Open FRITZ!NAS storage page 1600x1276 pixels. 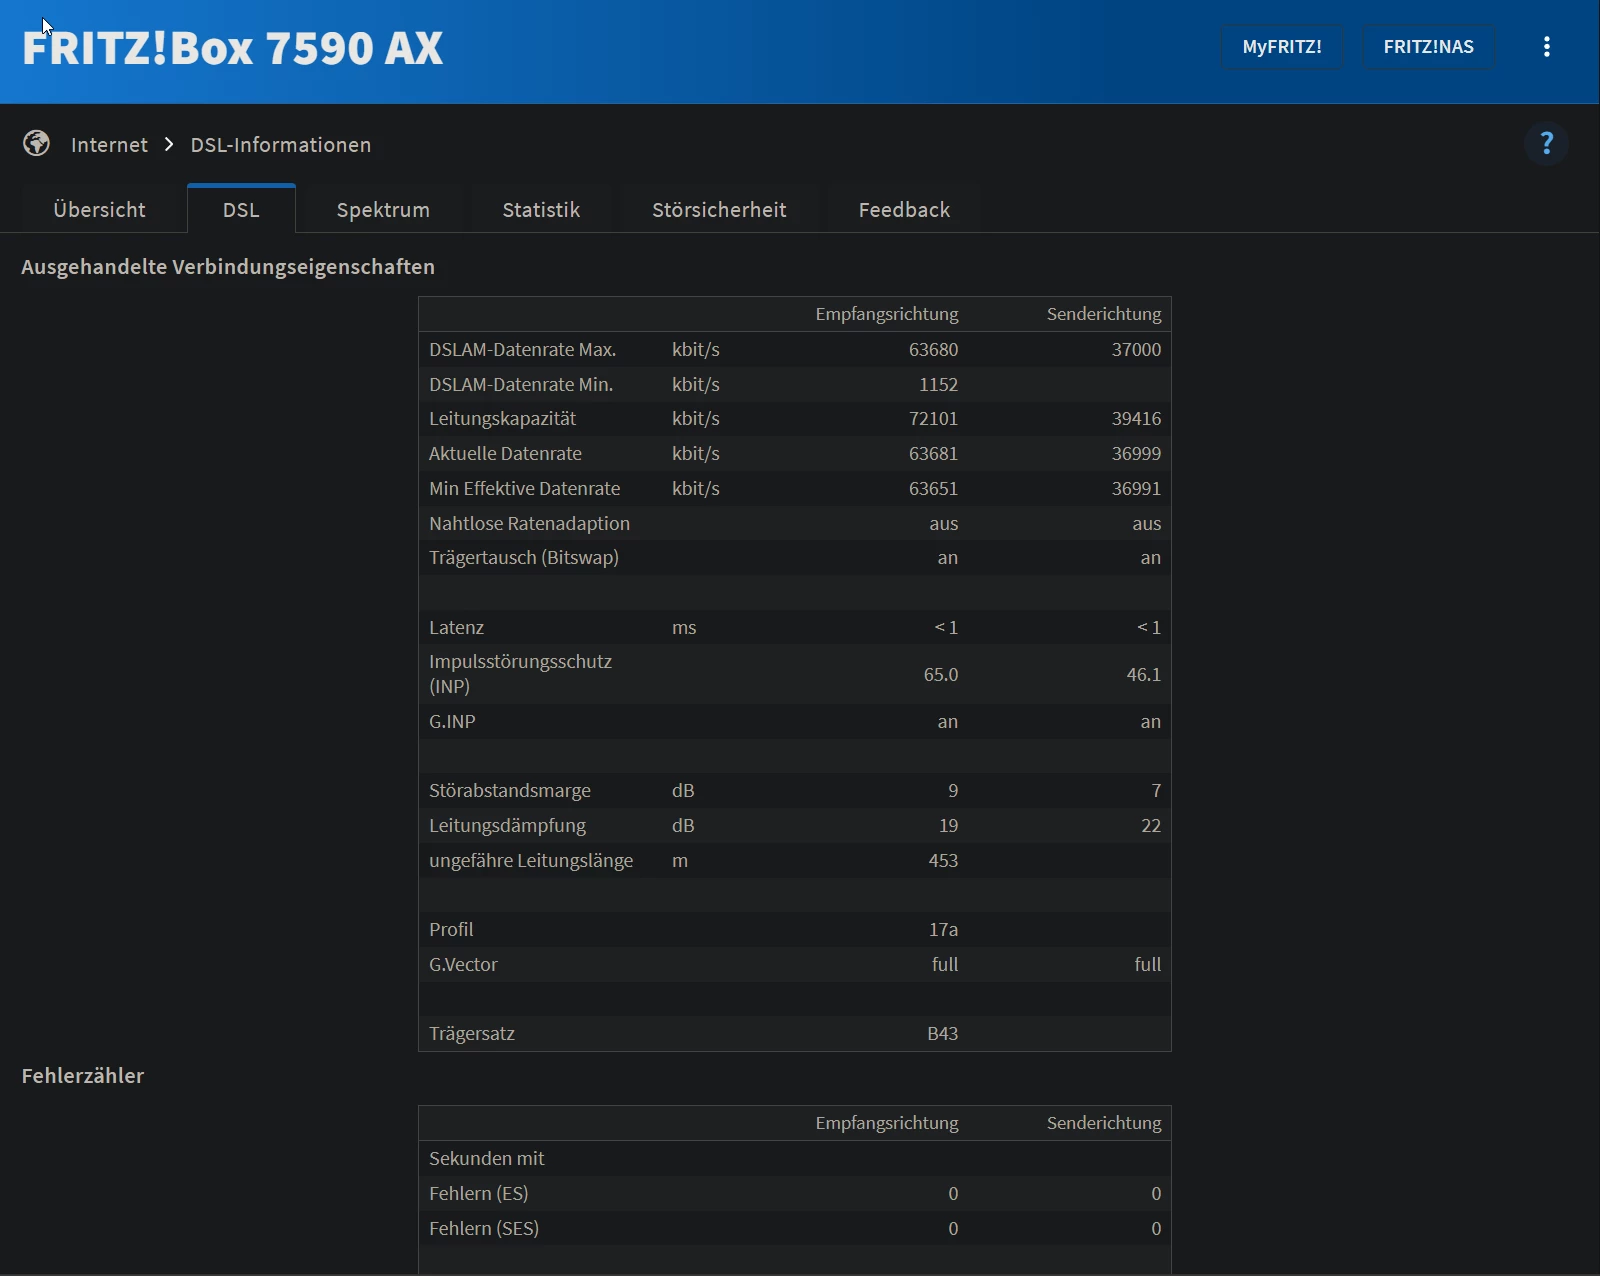coord(1428,47)
